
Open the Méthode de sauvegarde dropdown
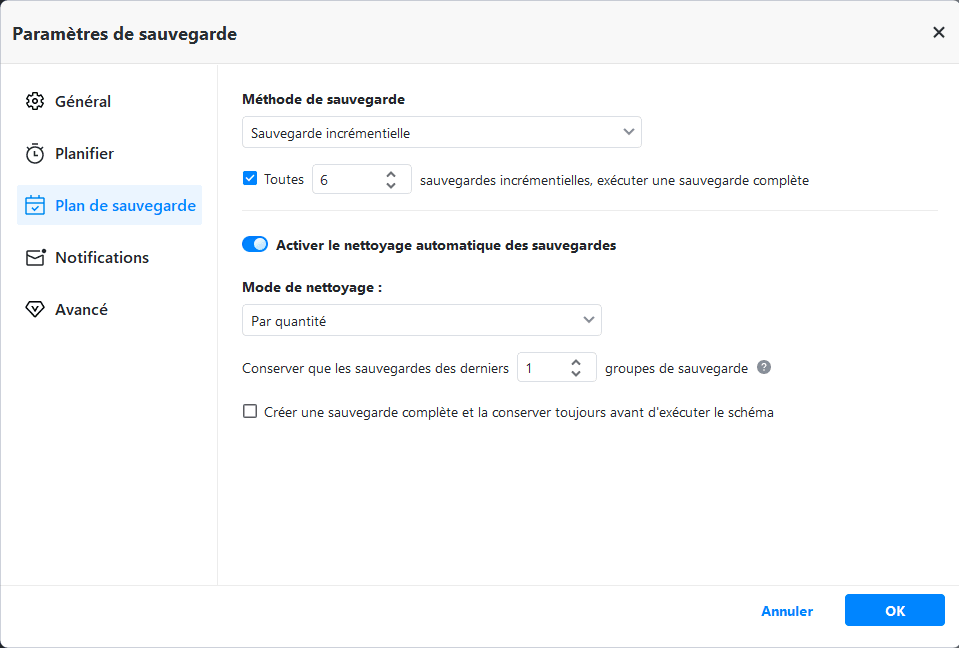(441, 132)
